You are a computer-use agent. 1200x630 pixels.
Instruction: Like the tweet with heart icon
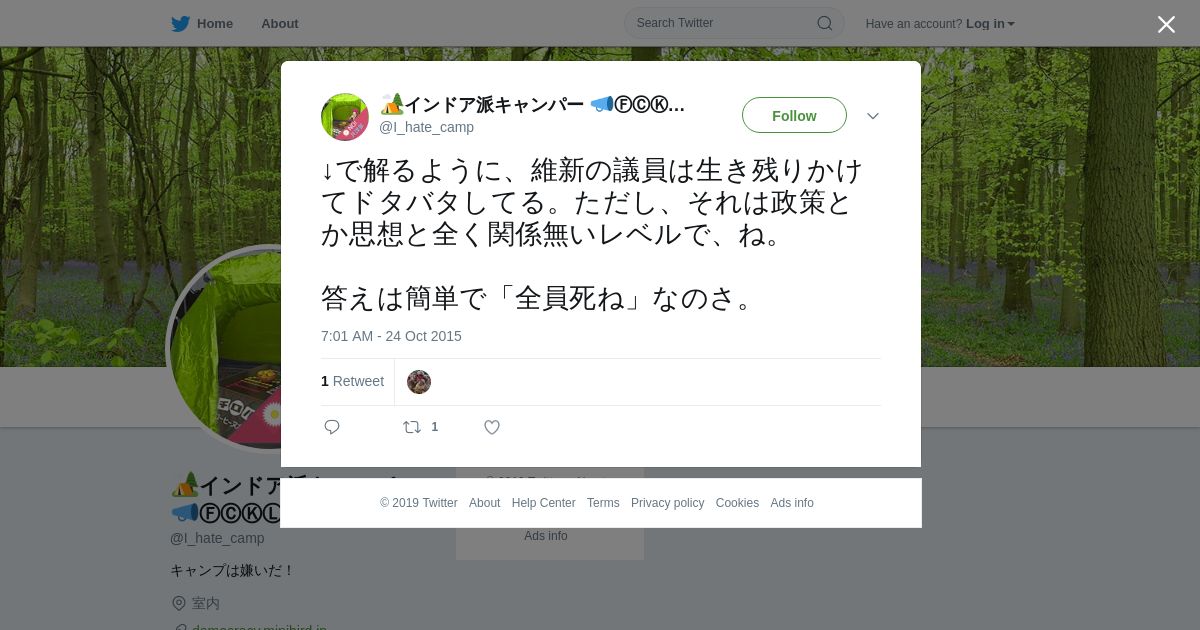coord(492,427)
